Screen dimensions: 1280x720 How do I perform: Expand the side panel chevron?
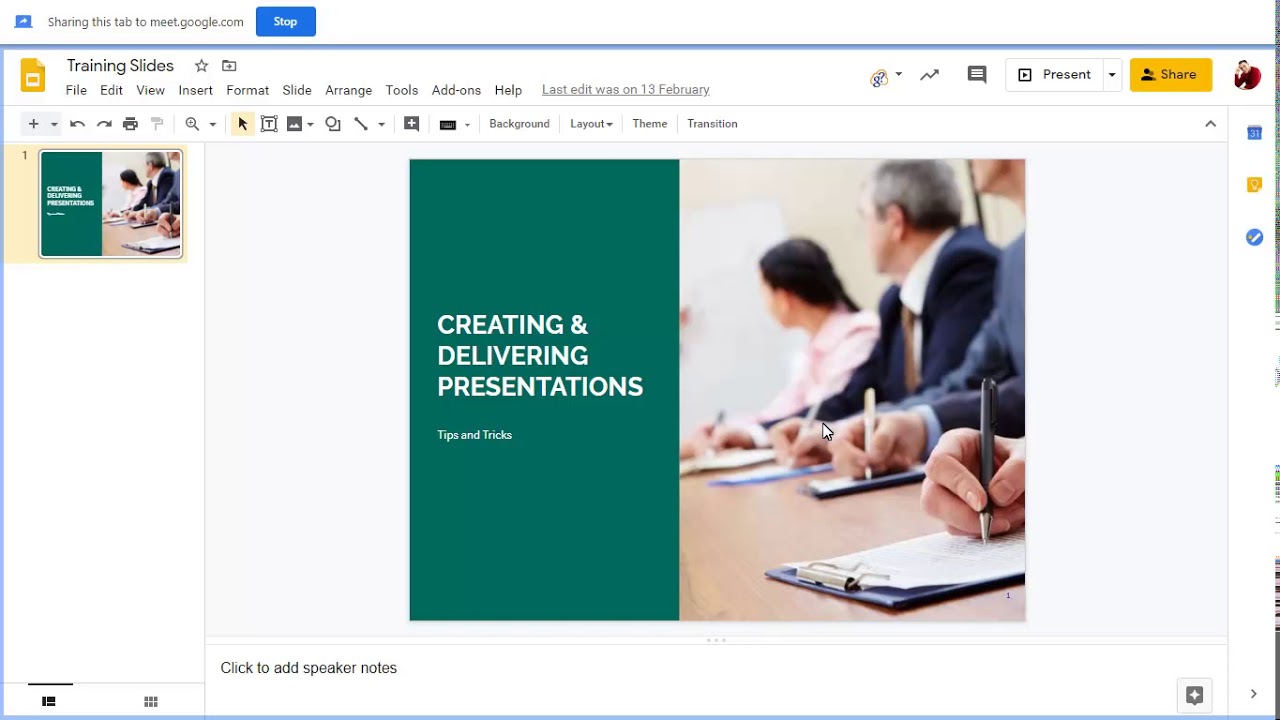tap(1253, 694)
